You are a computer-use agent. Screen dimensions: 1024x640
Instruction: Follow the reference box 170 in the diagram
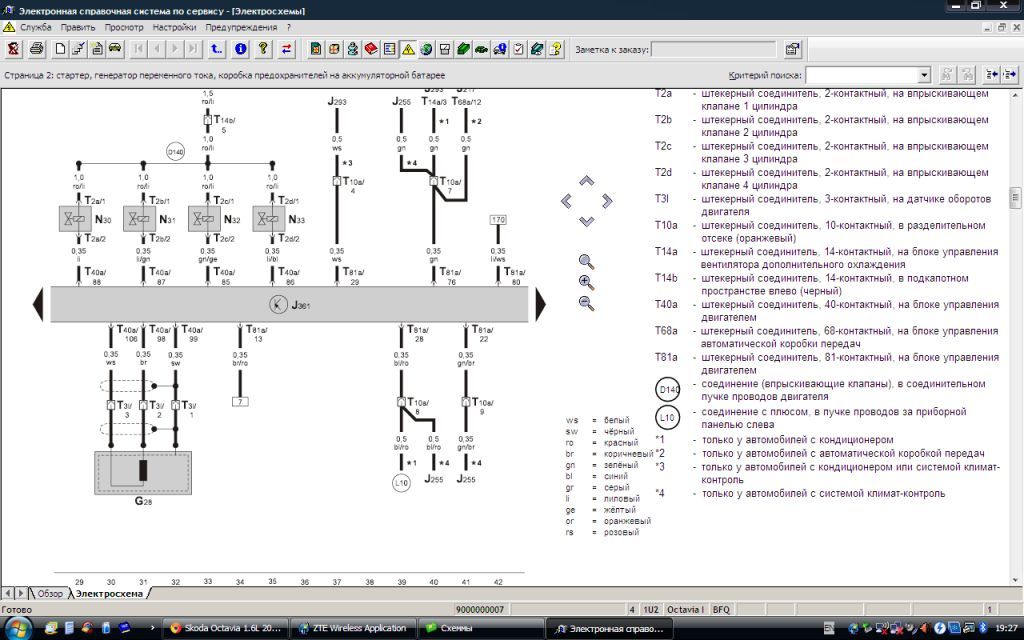coord(498,220)
